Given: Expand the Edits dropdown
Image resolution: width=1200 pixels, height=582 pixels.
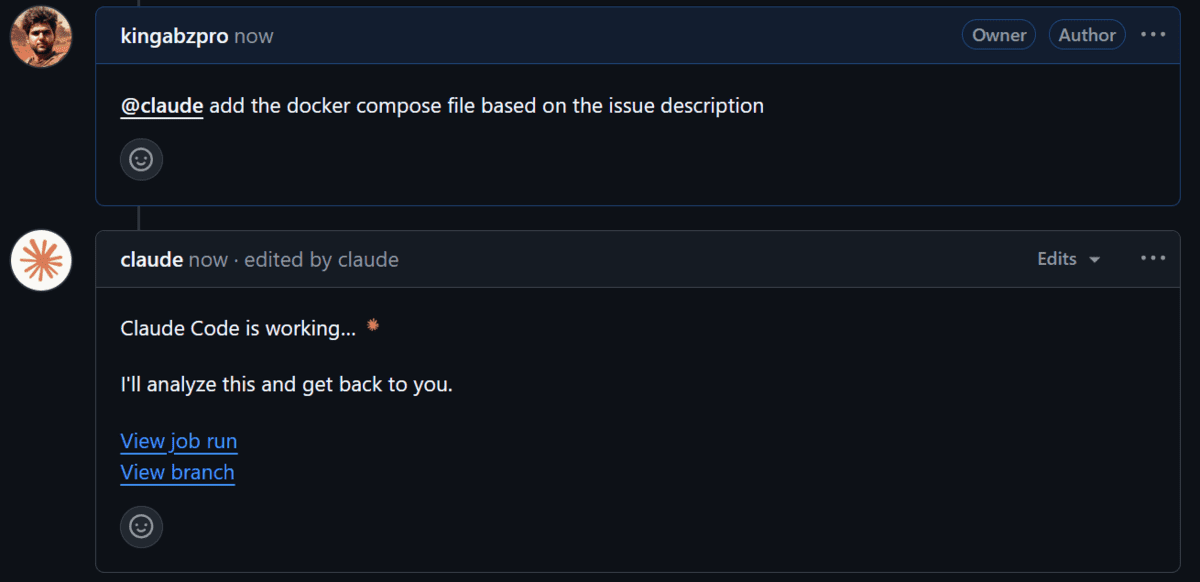Looking at the screenshot, I should point(1068,259).
